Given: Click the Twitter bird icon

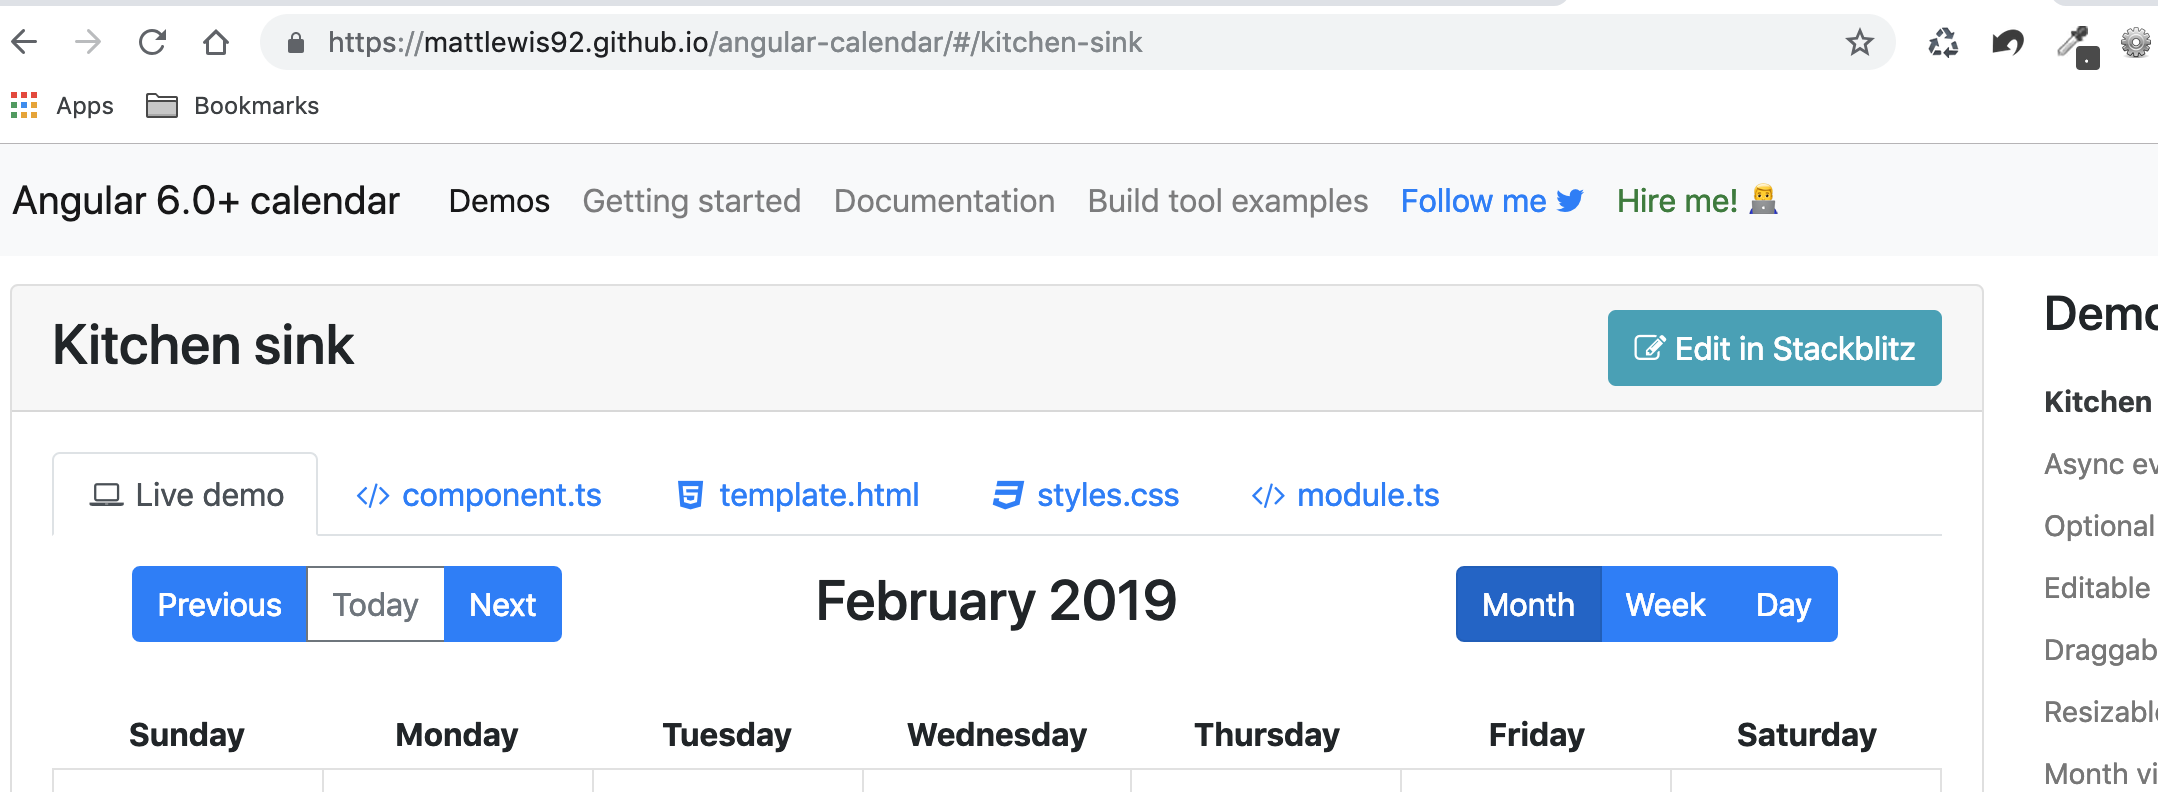Looking at the screenshot, I should [x=1570, y=201].
